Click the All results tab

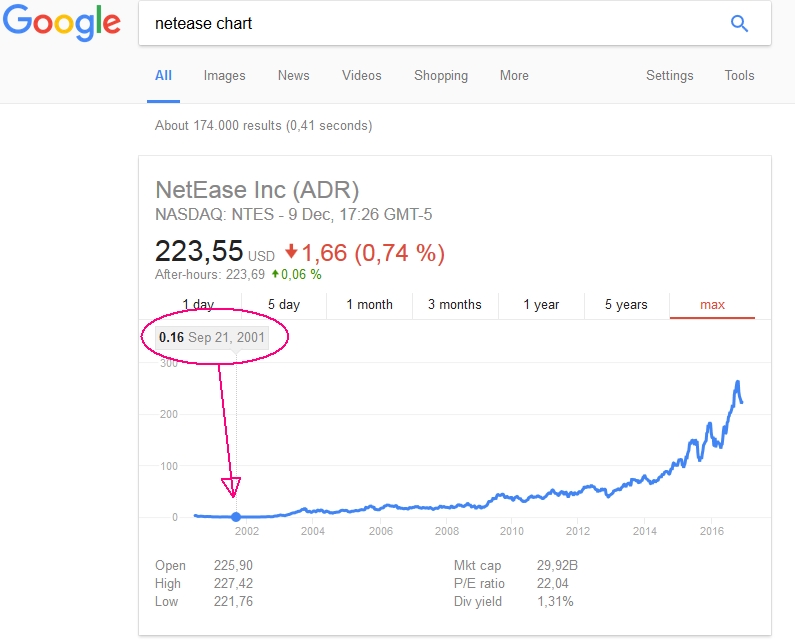[x=163, y=75]
